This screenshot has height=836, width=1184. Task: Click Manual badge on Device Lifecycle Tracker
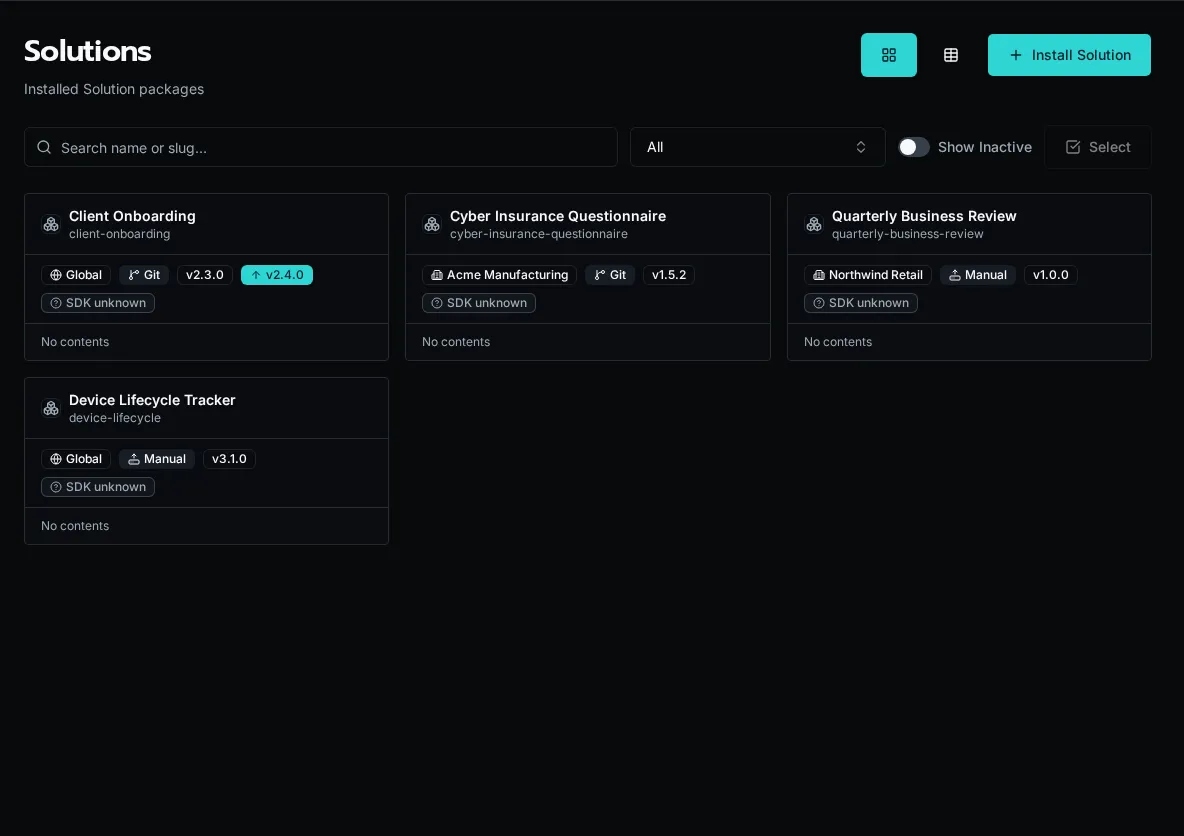click(x=157, y=459)
